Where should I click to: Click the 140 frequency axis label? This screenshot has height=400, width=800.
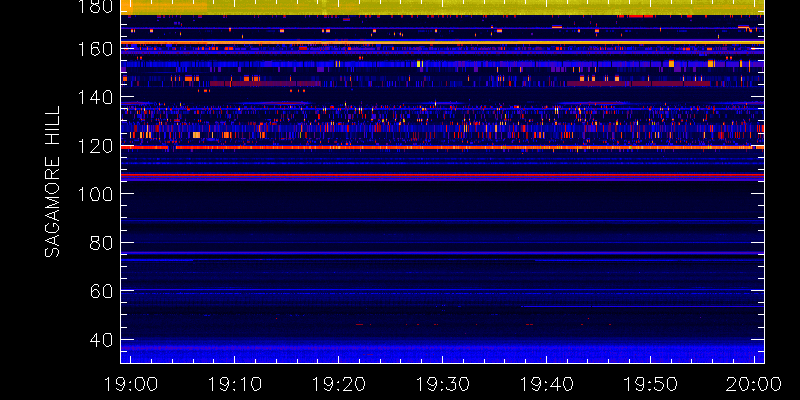[x=97, y=97]
